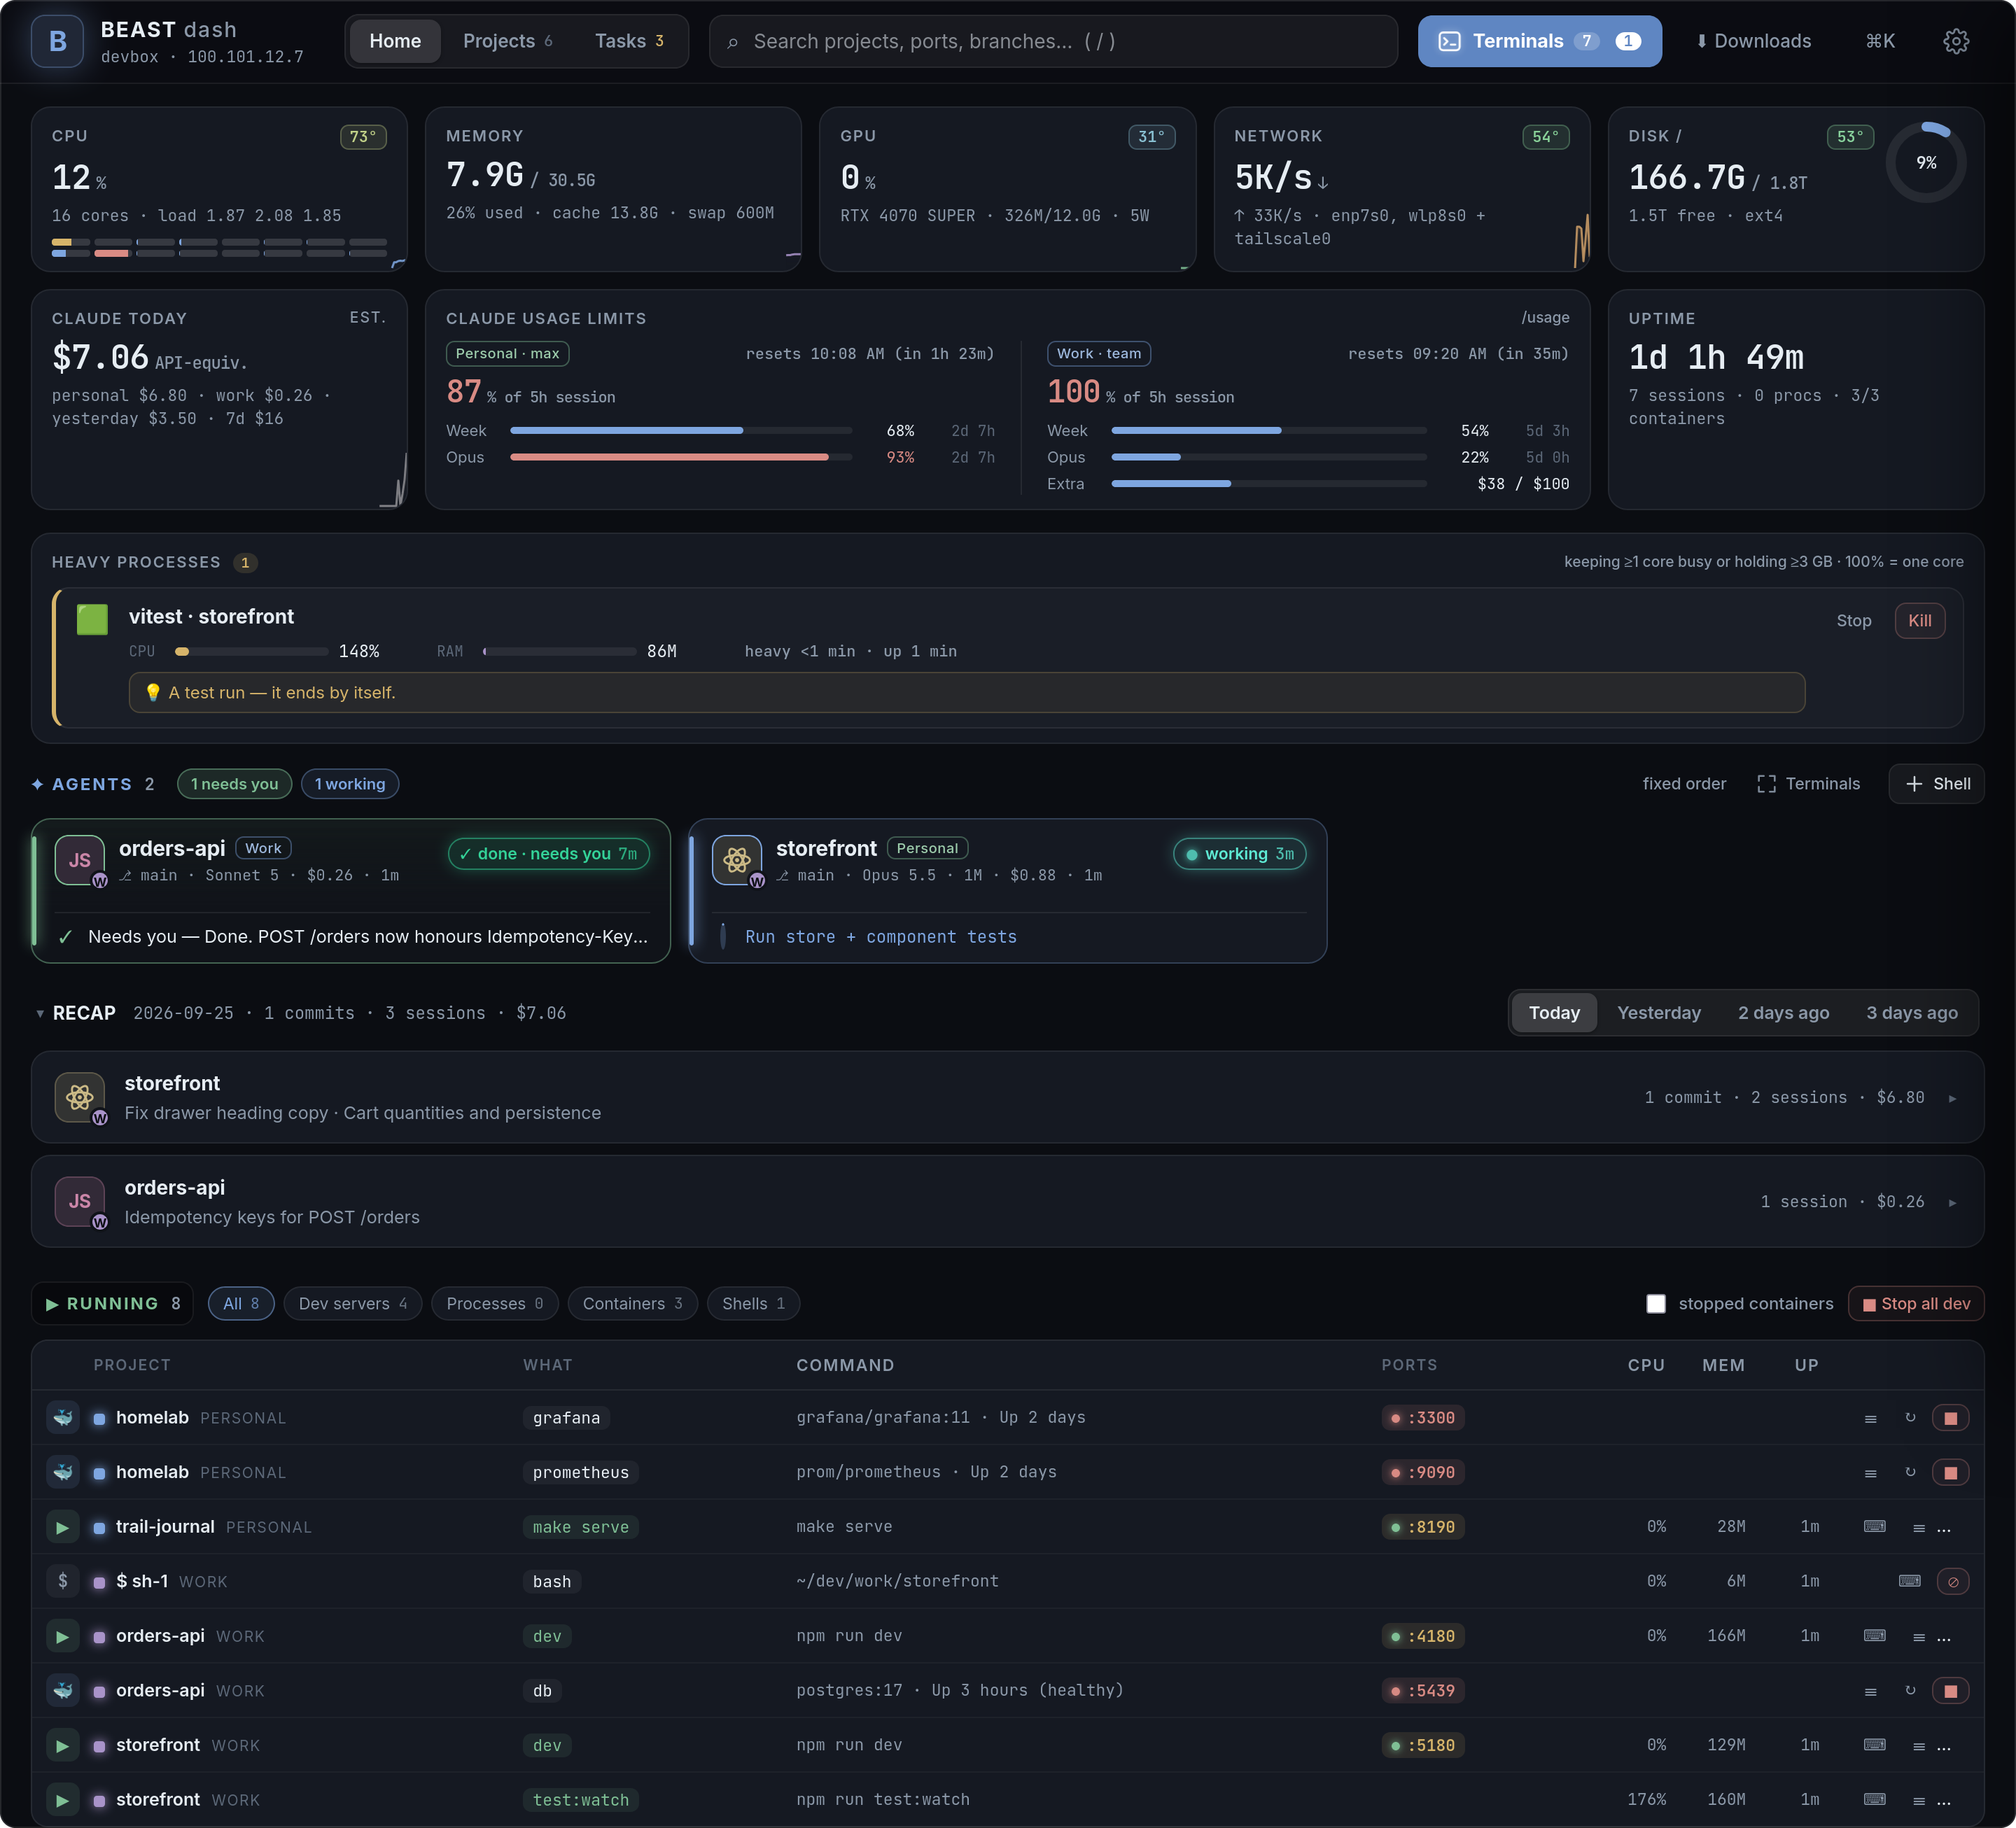The image size is (2016, 1828).
Task: Open terminal for trail-journal make serve
Action: click(1874, 1527)
